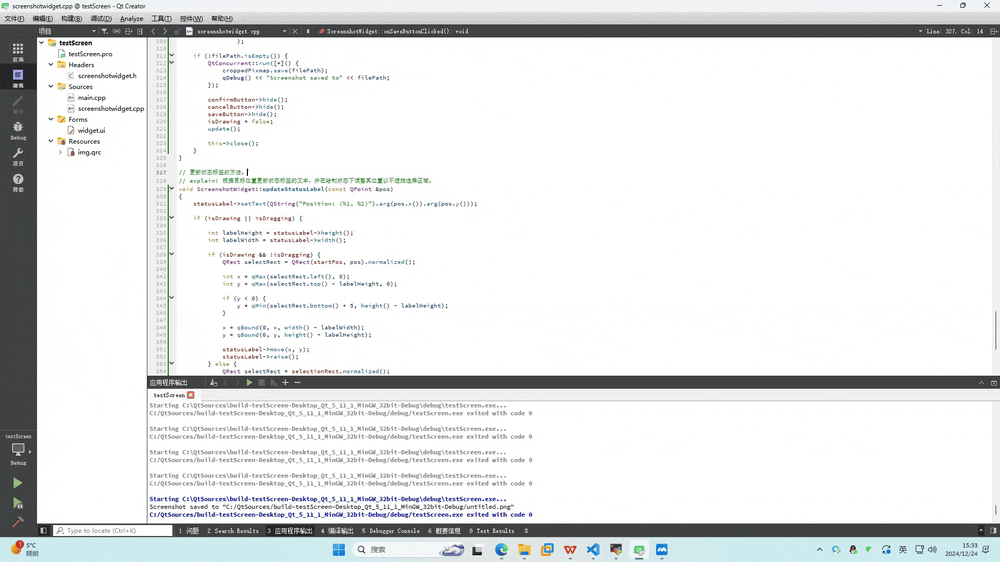The image size is (1000, 562).
Task: Collapse the Sources folder
Action: coord(51,86)
